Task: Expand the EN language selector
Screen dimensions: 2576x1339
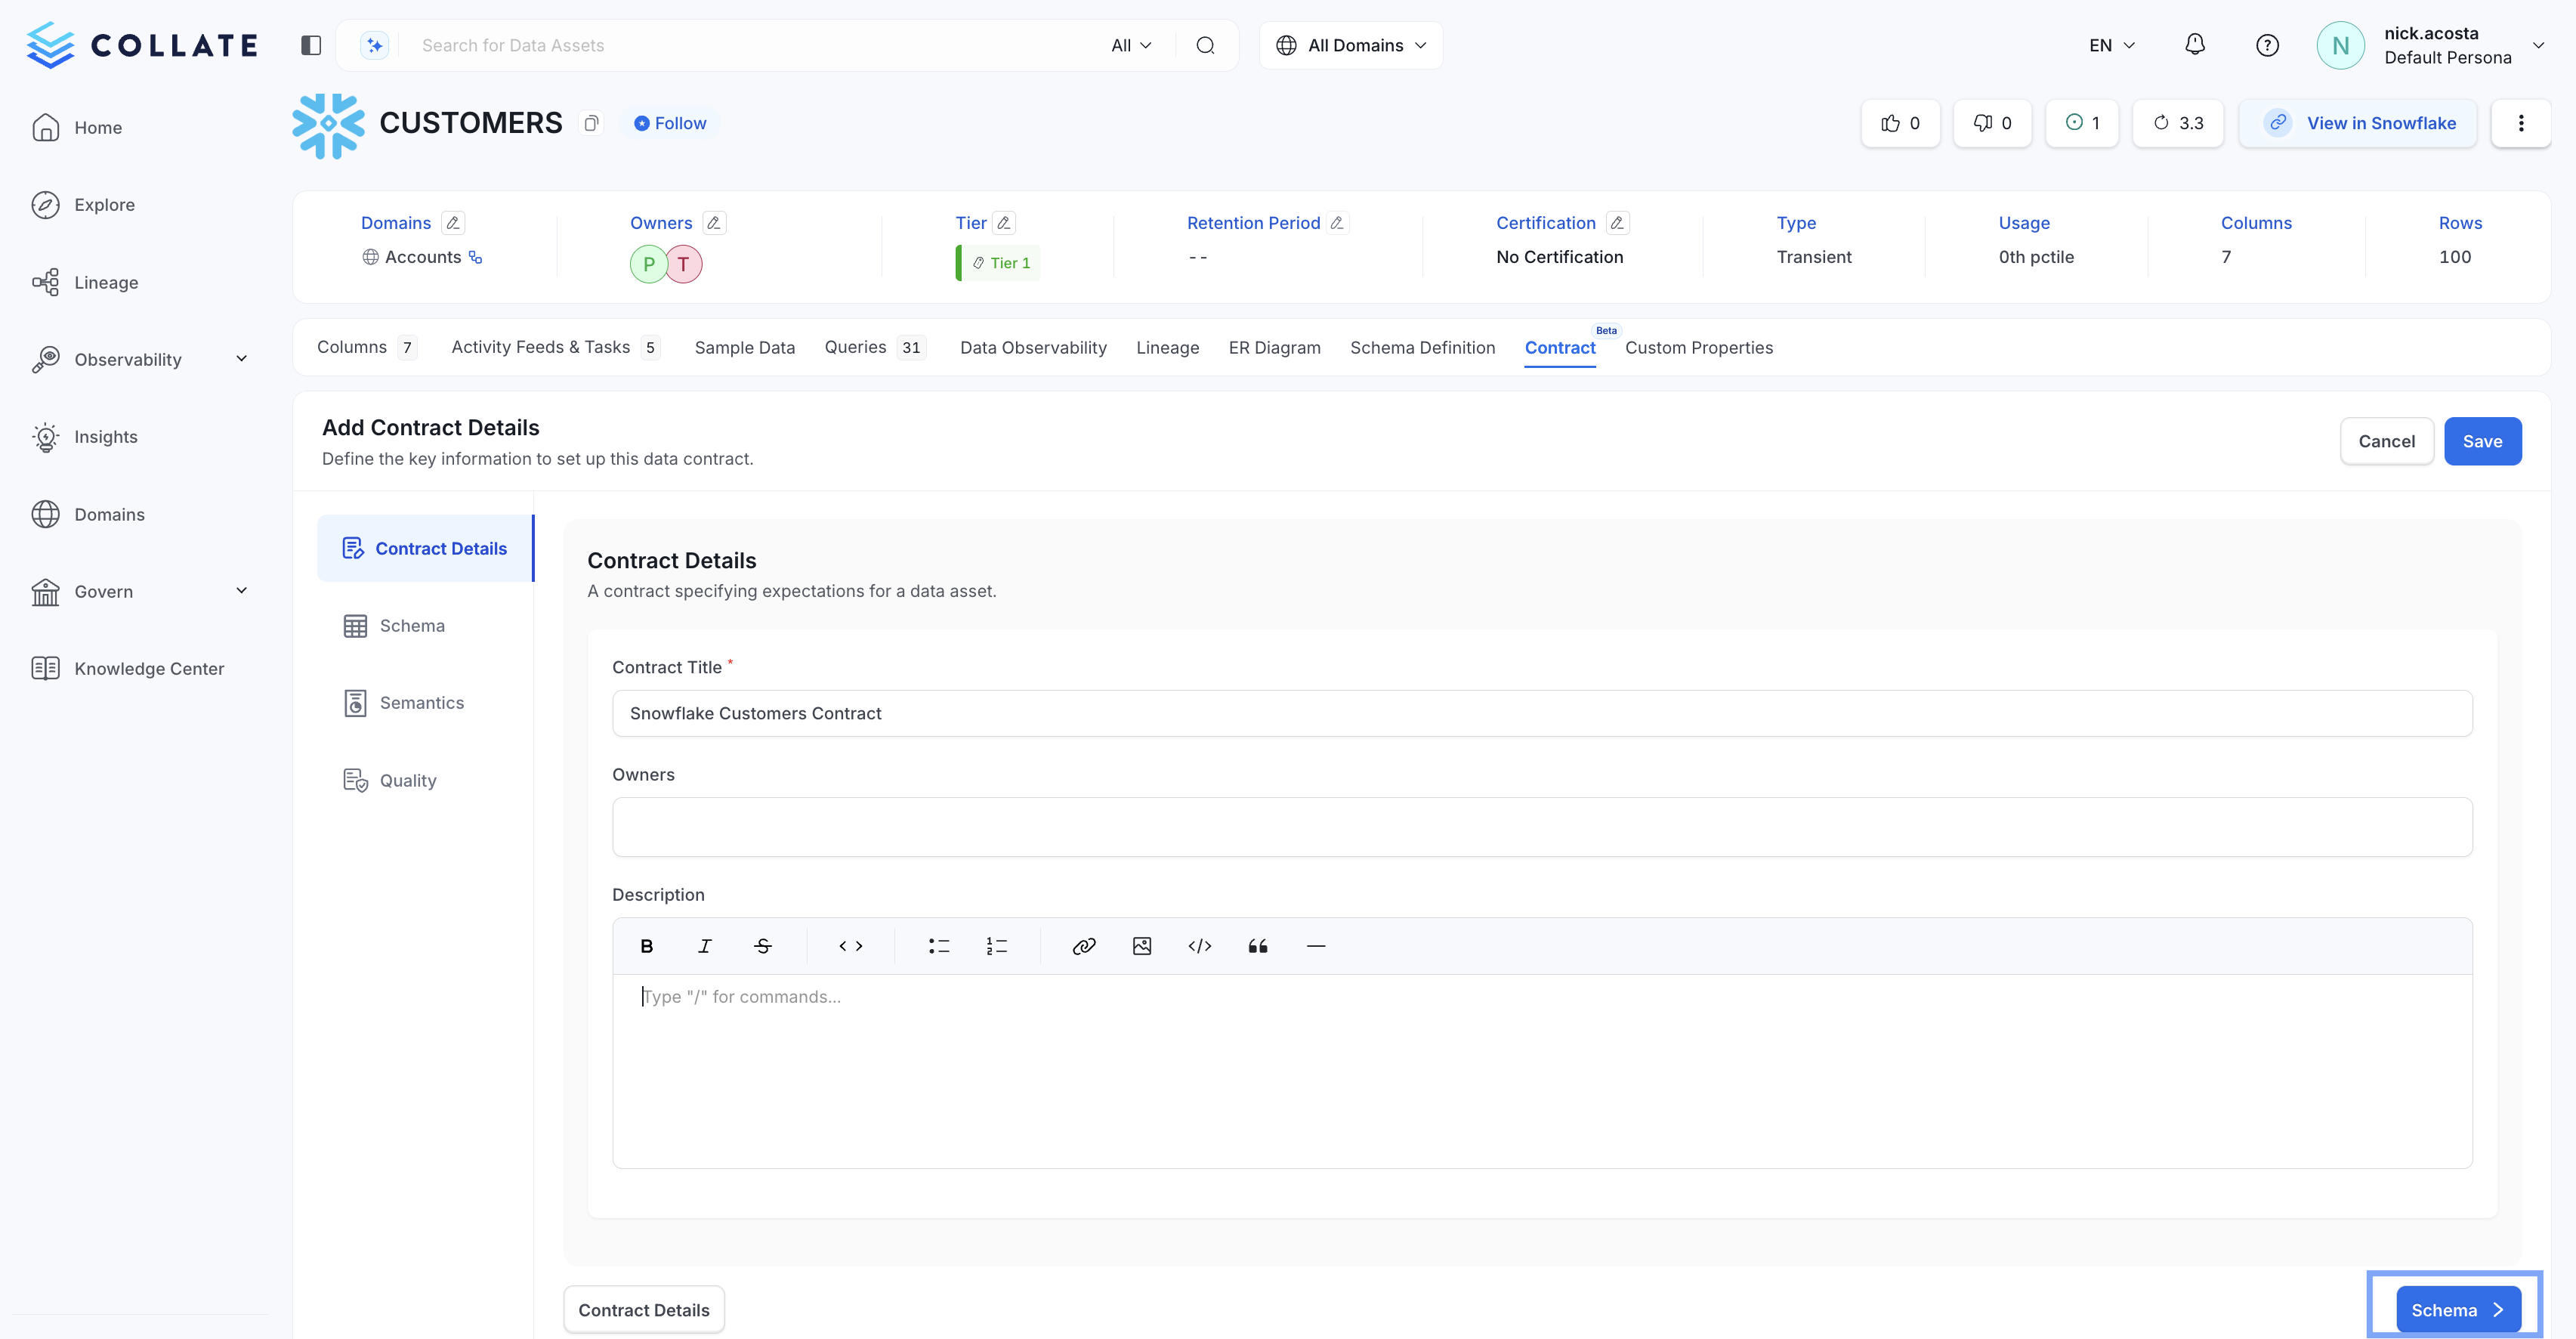Action: click(x=2110, y=44)
